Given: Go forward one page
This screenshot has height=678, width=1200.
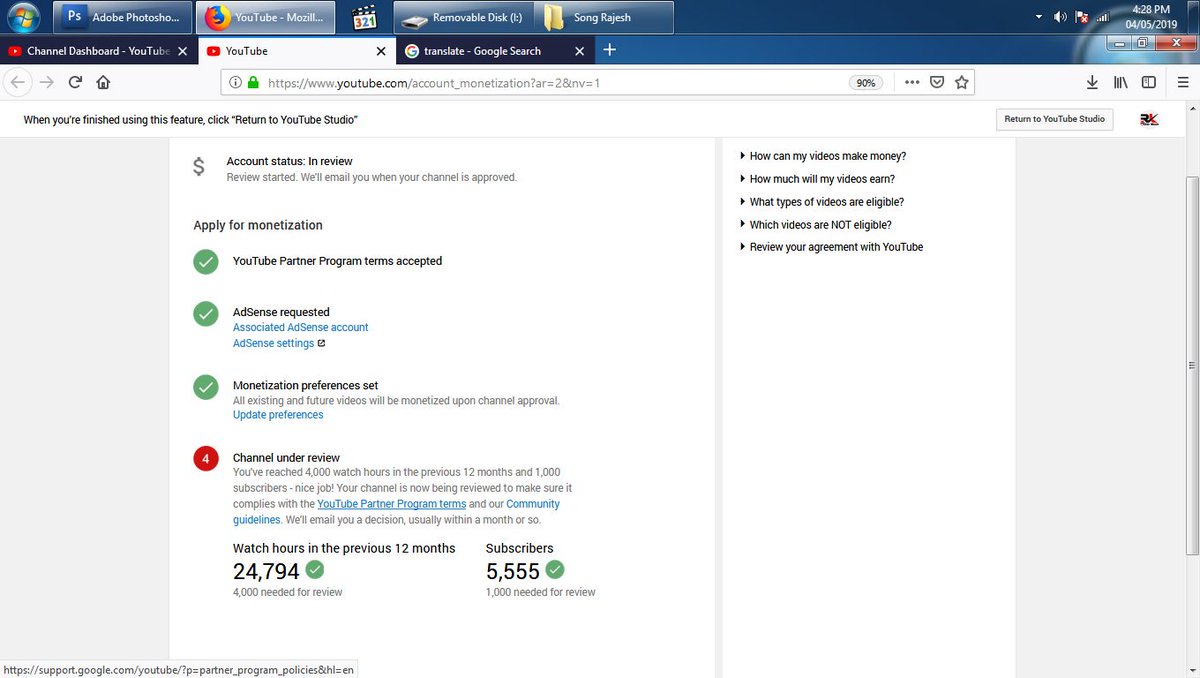Looking at the screenshot, I should point(46,83).
